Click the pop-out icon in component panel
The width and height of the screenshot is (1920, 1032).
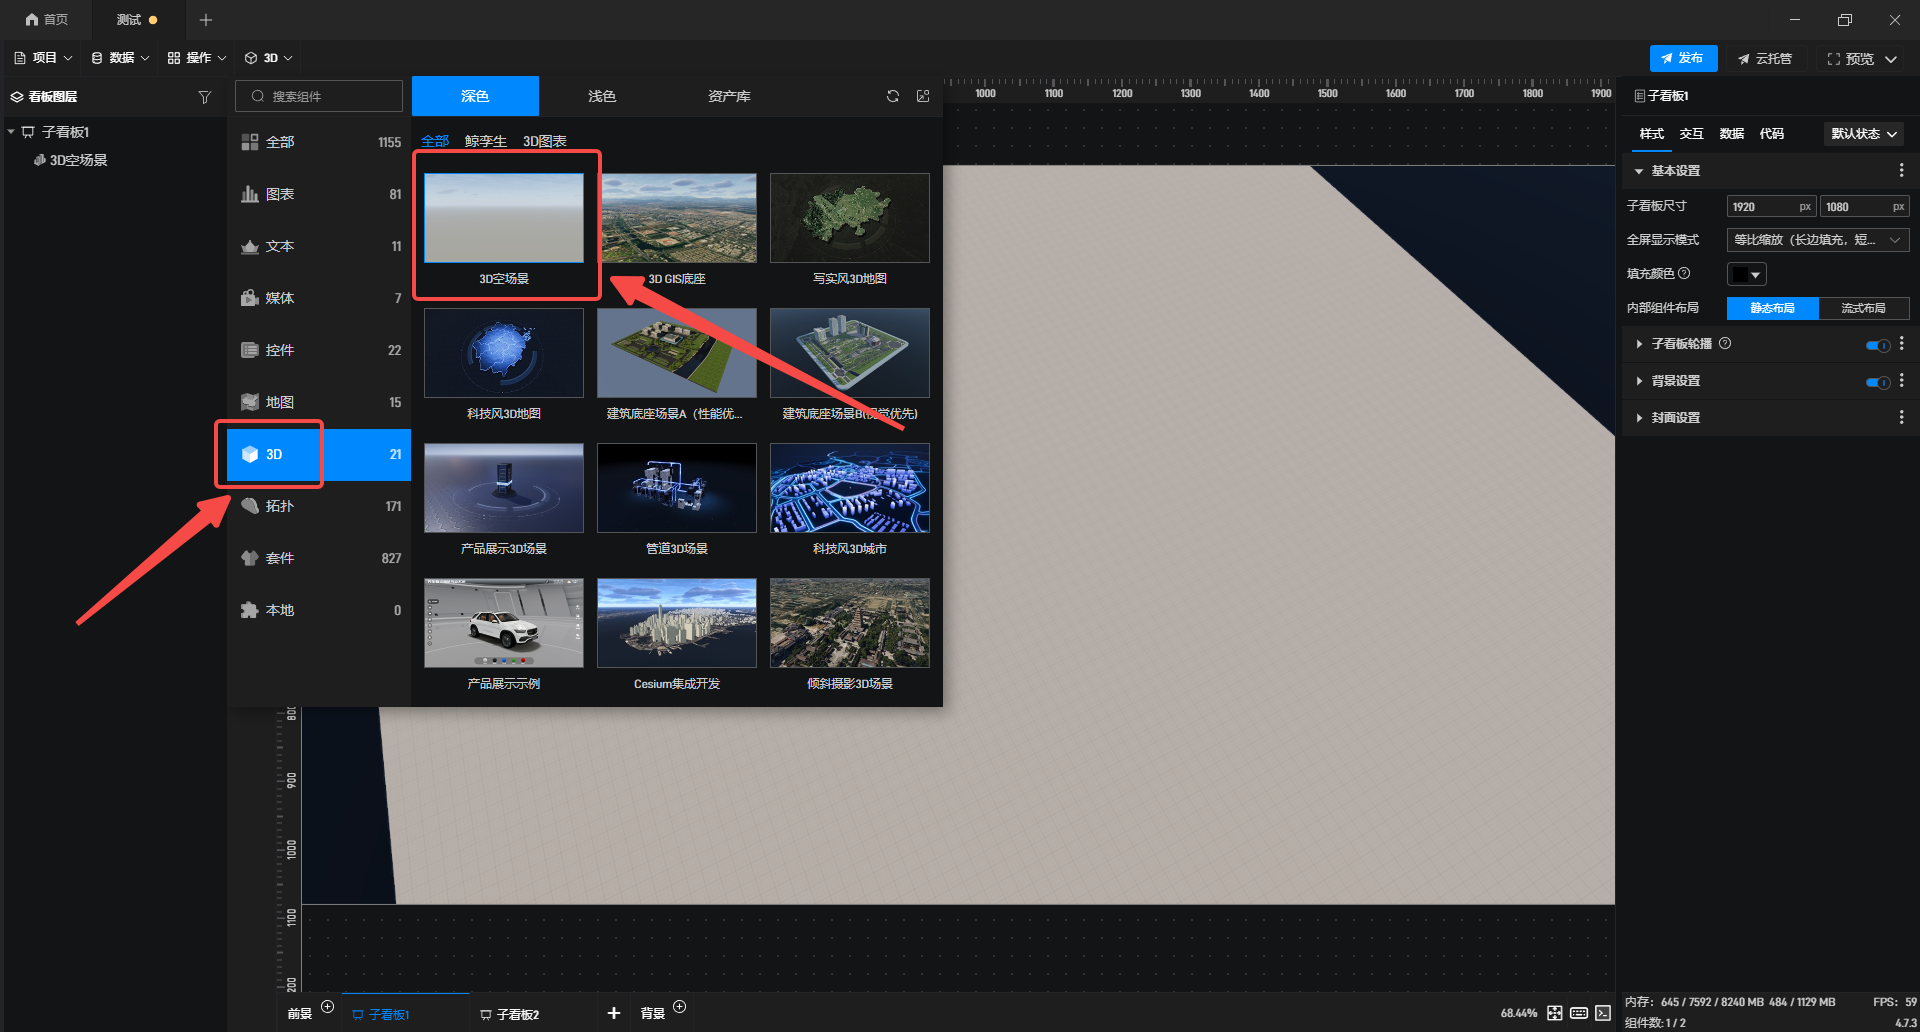(923, 96)
